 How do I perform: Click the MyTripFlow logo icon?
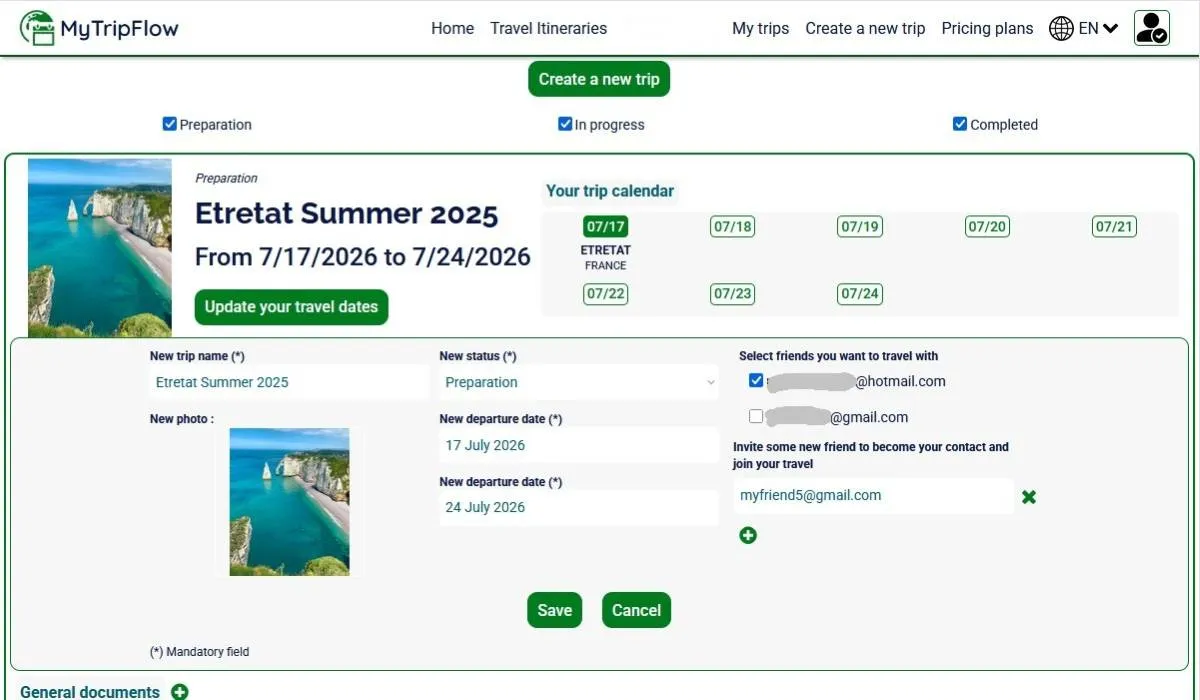(x=37, y=28)
